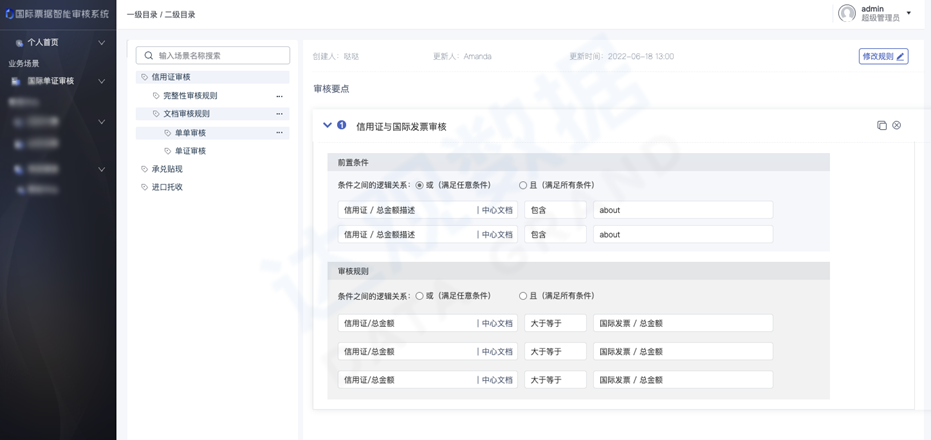Click the 审核规则 section header
The height and width of the screenshot is (440, 931).
click(578, 271)
